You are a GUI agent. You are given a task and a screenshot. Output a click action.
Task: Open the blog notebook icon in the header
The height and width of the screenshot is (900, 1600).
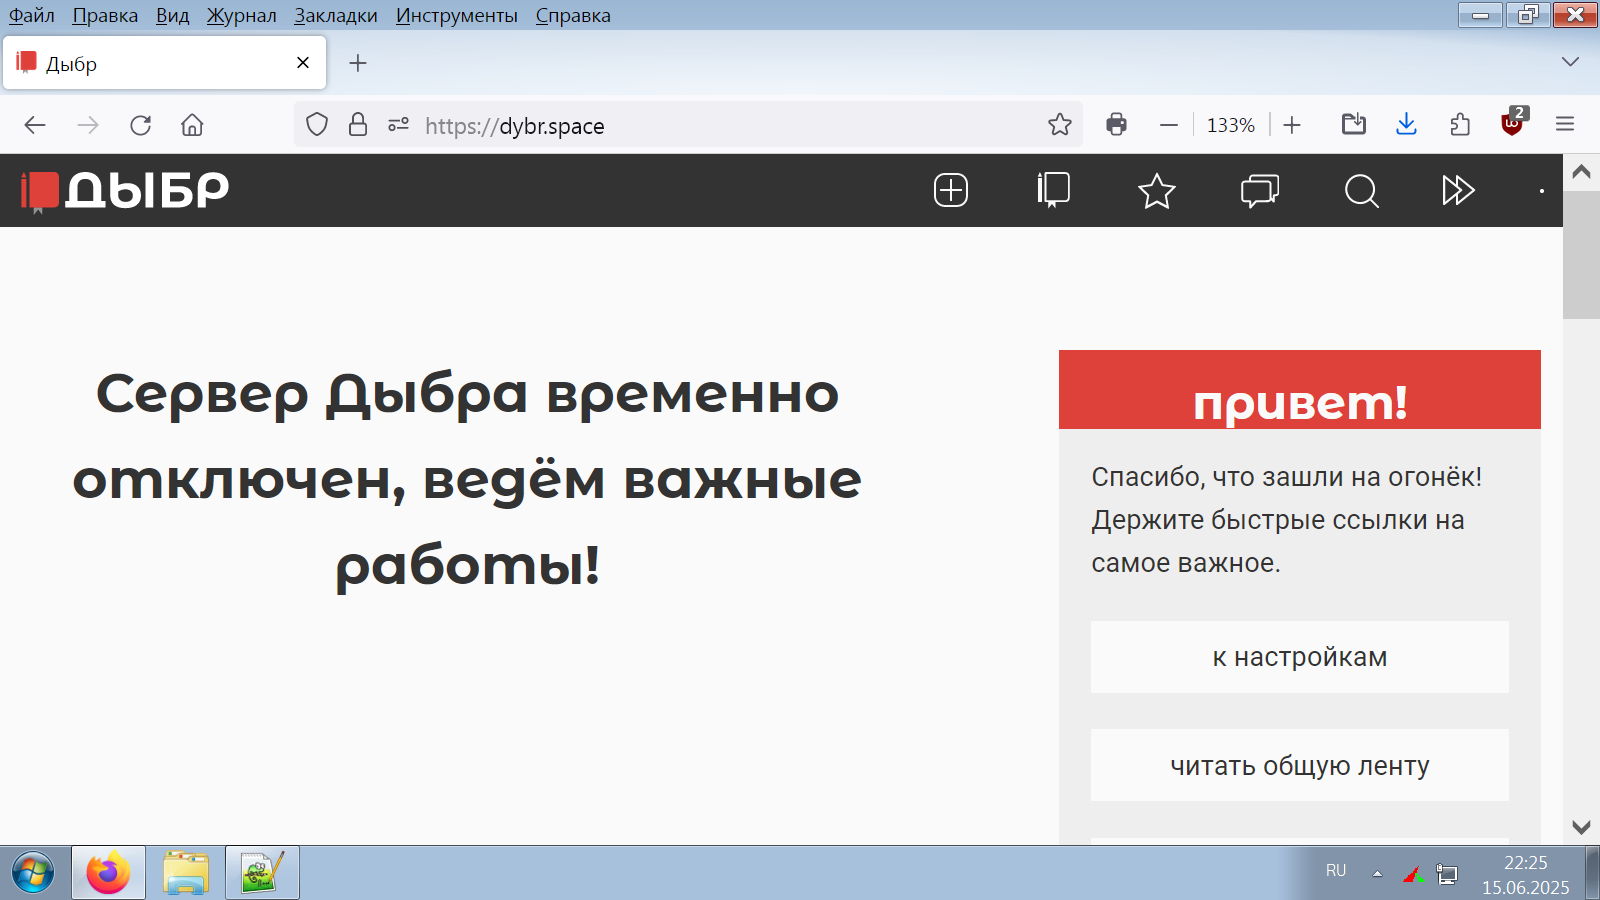pos(1054,190)
